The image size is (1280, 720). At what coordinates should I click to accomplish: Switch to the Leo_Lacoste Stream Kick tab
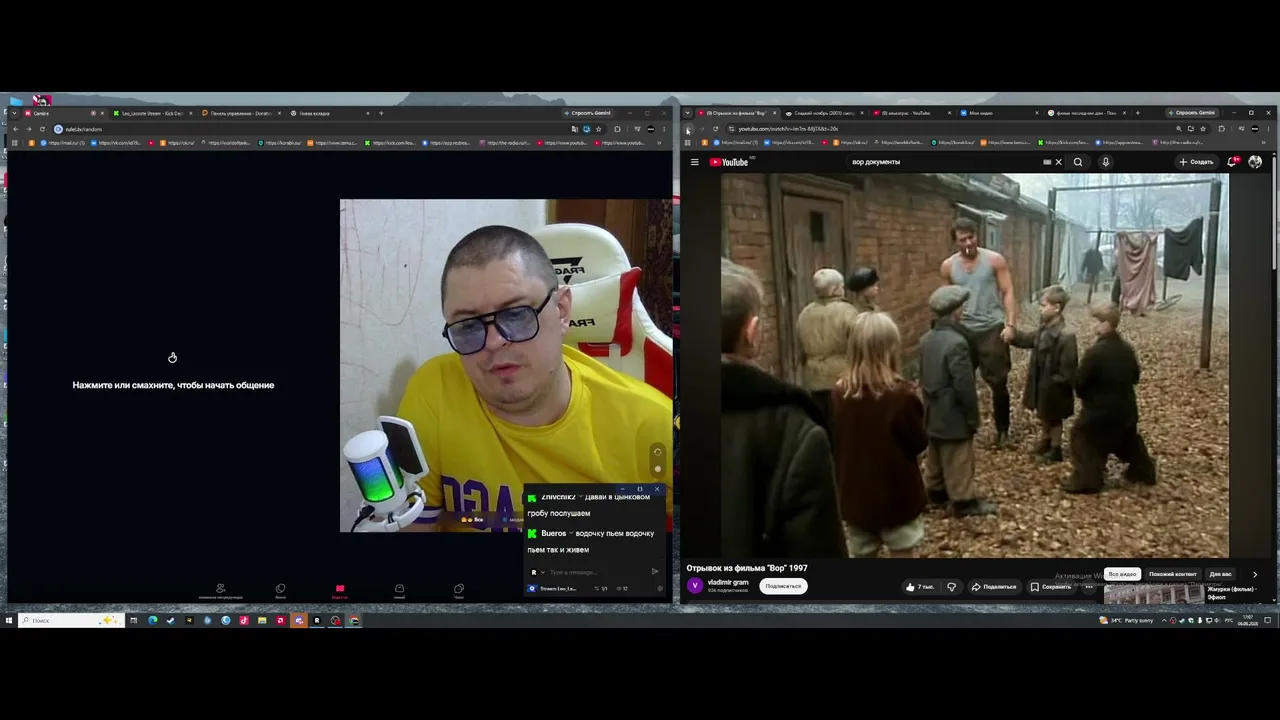tap(151, 113)
